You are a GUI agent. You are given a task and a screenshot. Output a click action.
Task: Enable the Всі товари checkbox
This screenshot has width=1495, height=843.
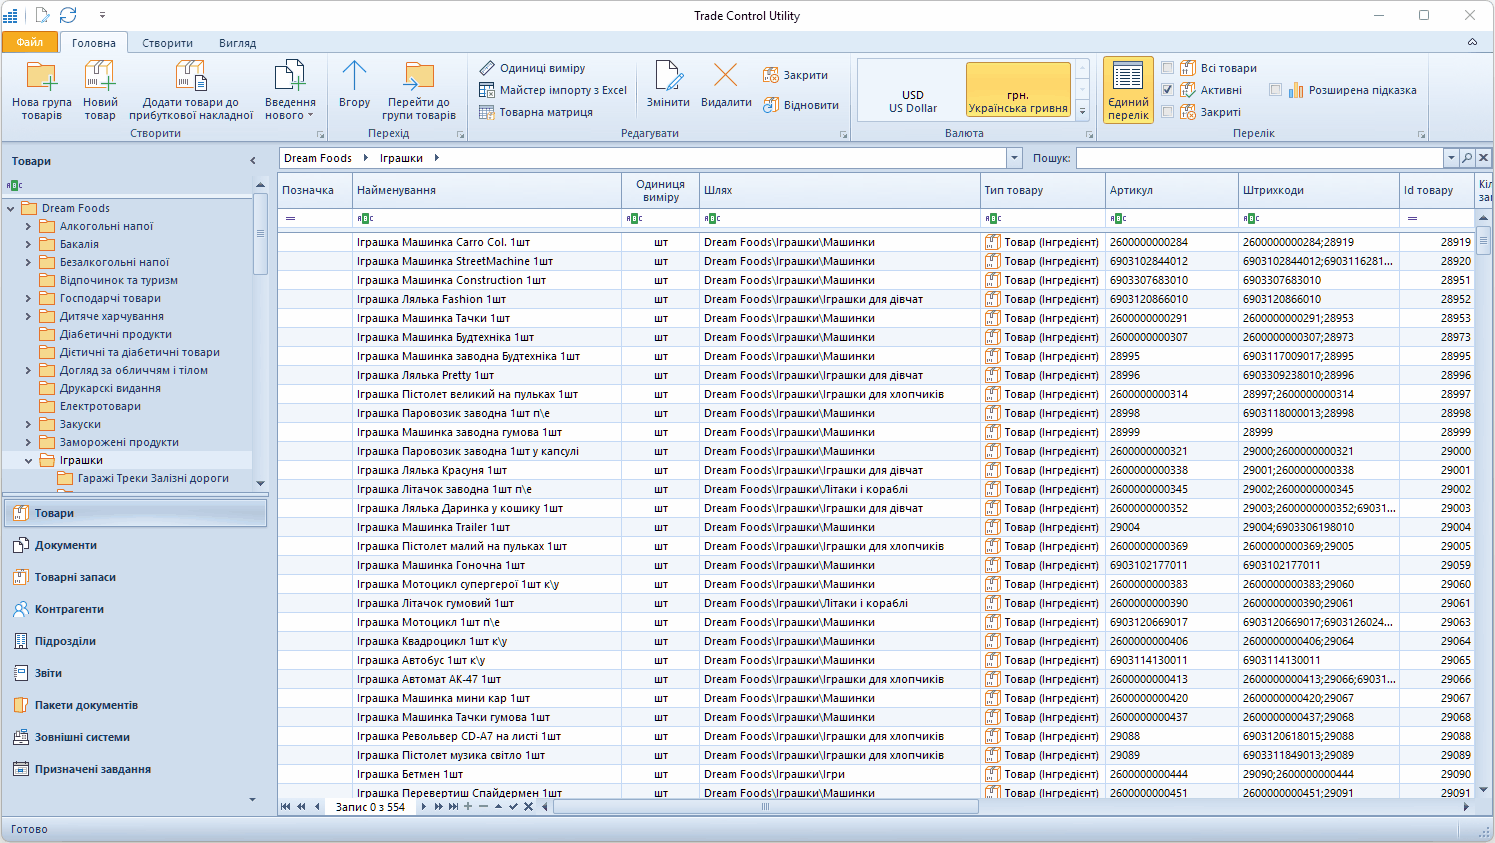click(1167, 68)
